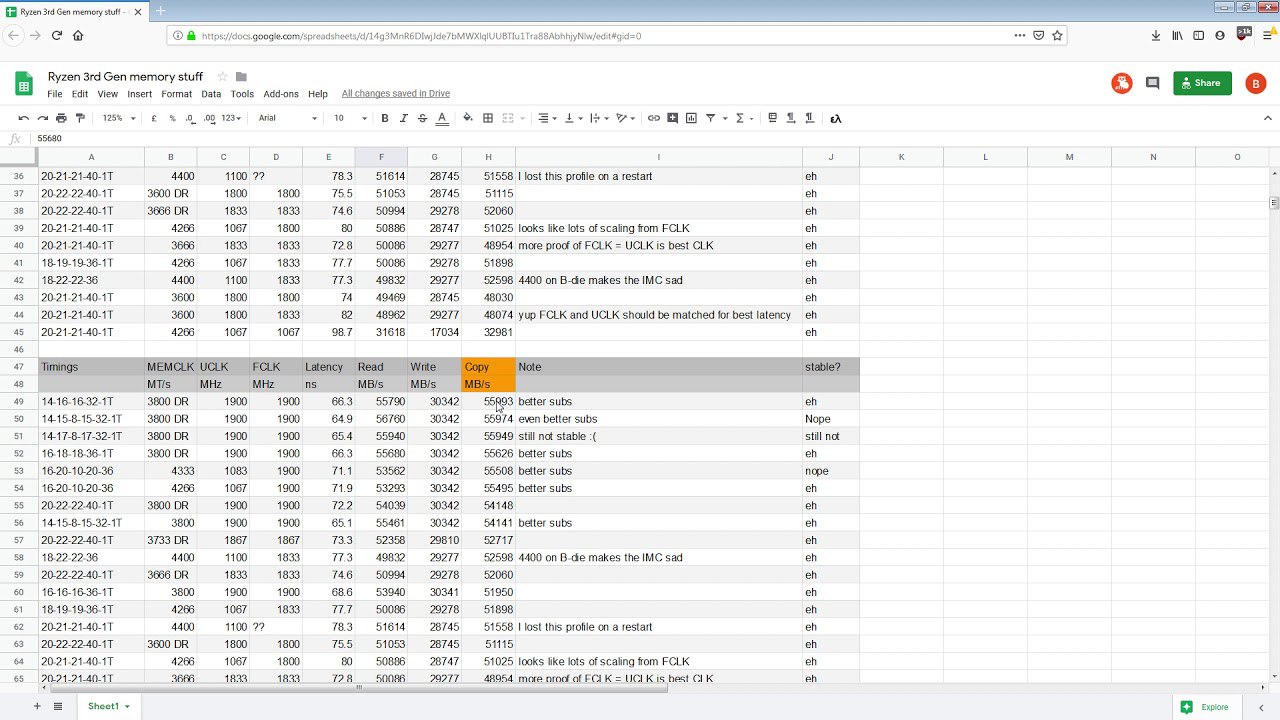The width and height of the screenshot is (1280, 720).
Task: Star the Ryzen 3rd Gen memory stuff document
Action: (x=222, y=77)
